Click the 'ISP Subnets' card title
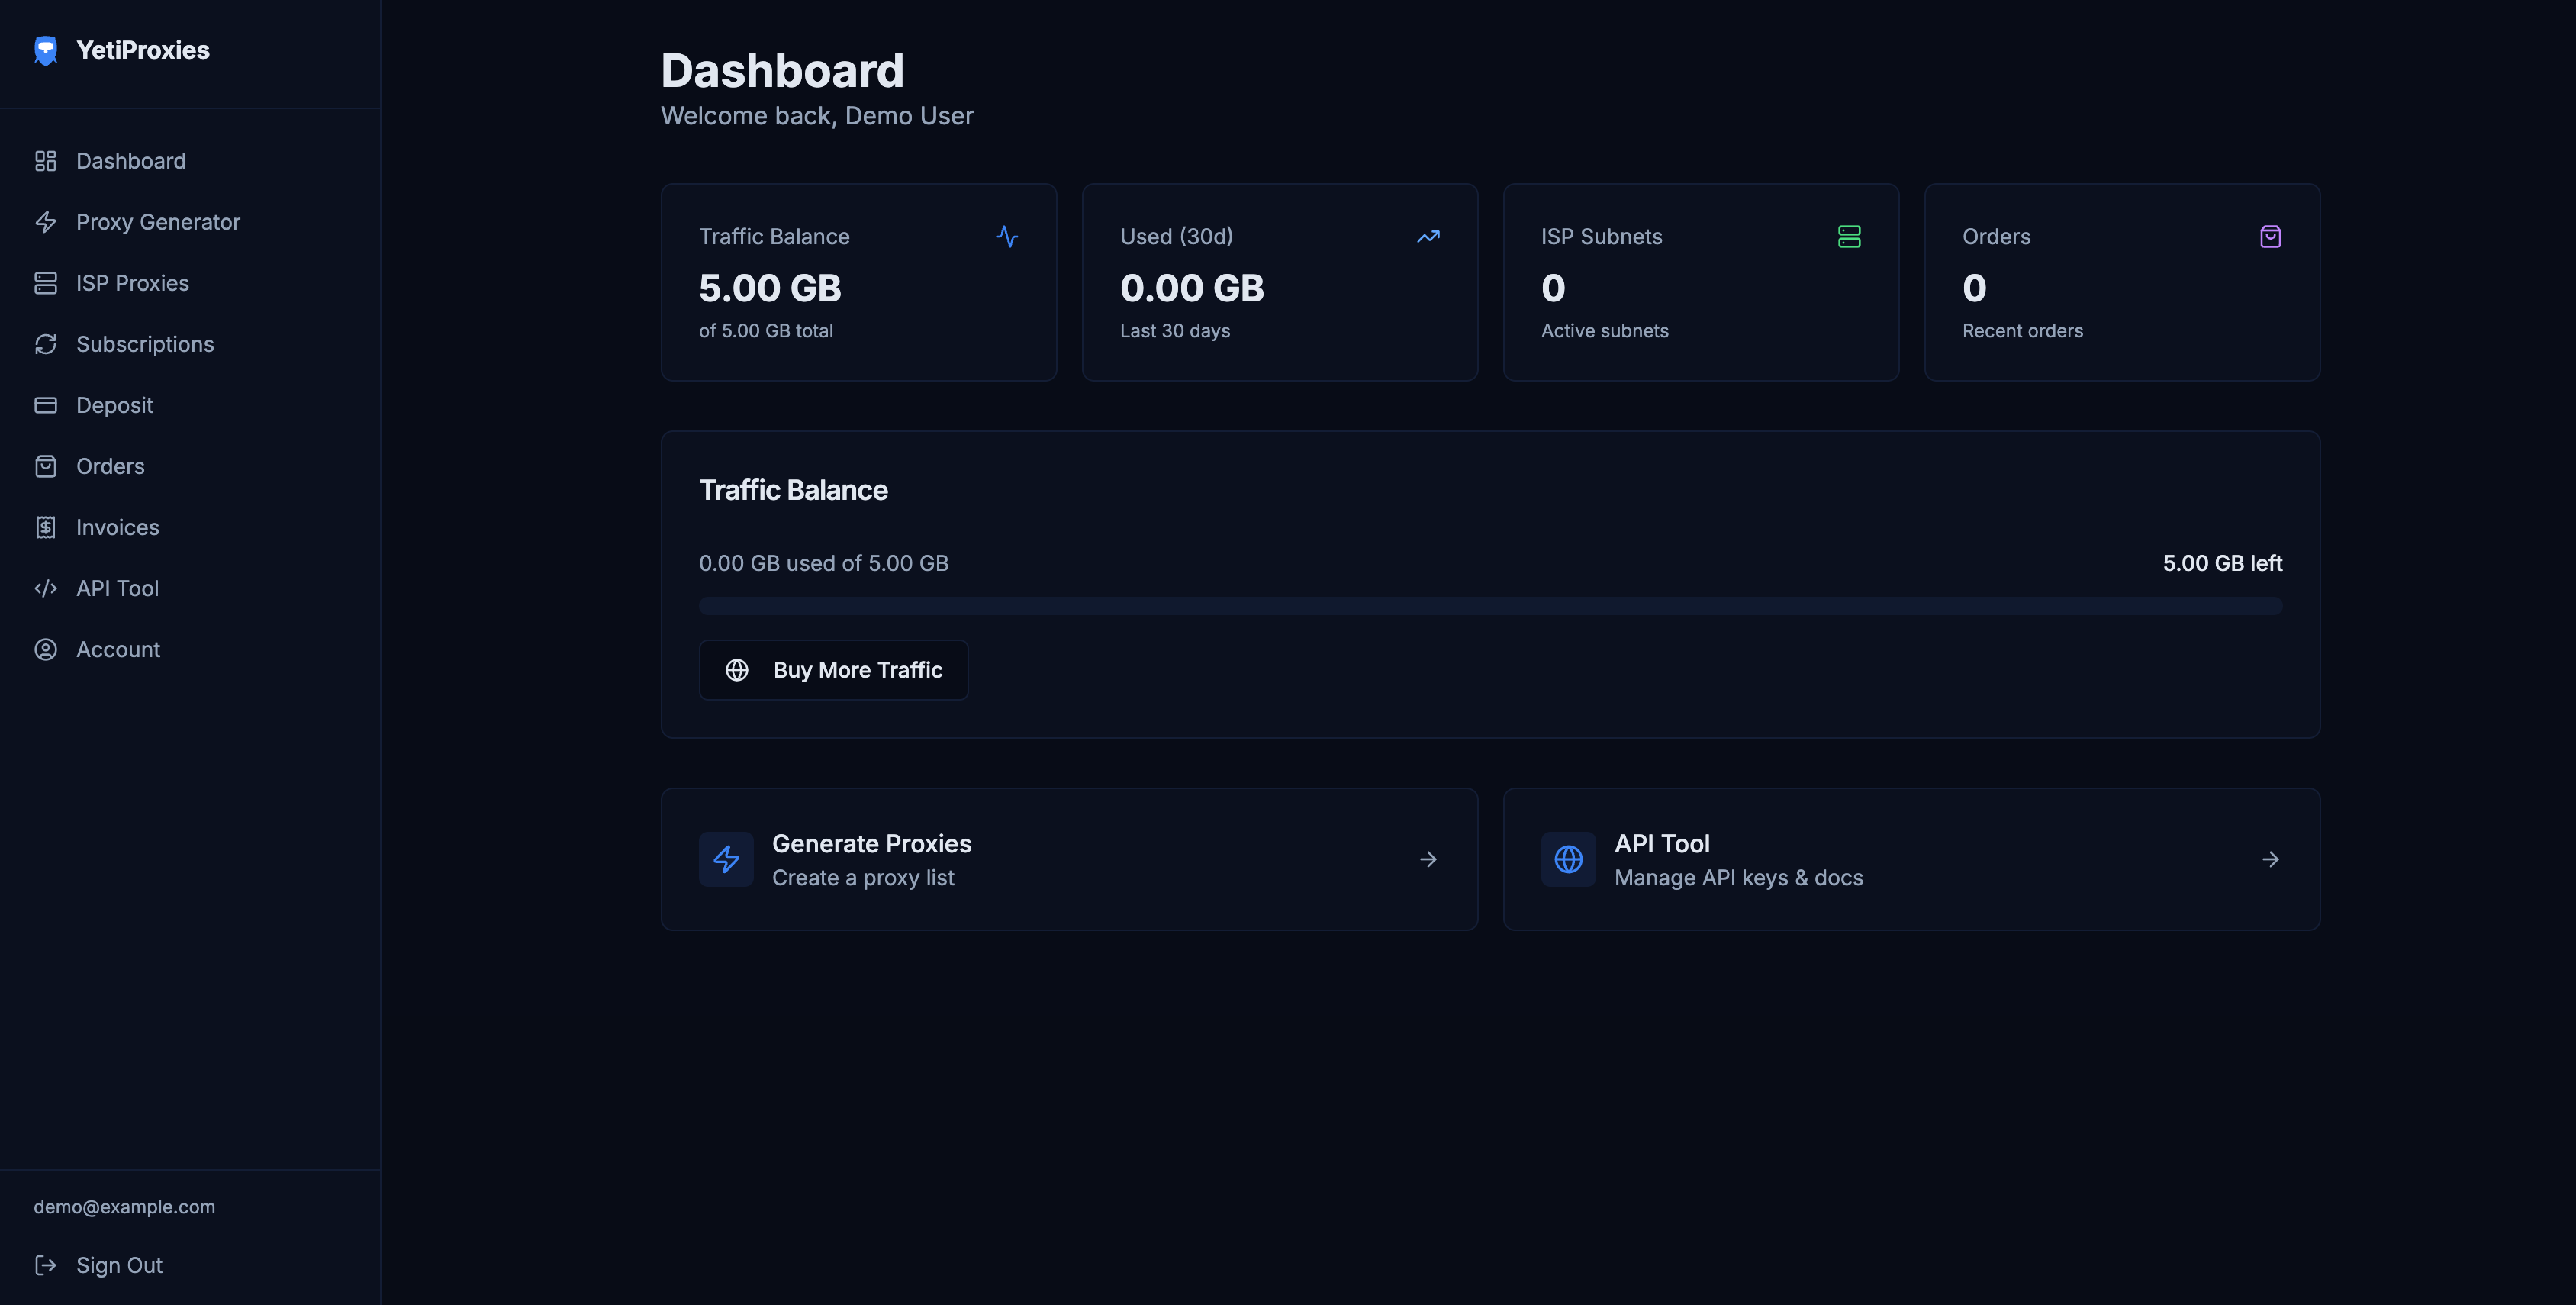The image size is (2576, 1305). (x=1601, y=237)
